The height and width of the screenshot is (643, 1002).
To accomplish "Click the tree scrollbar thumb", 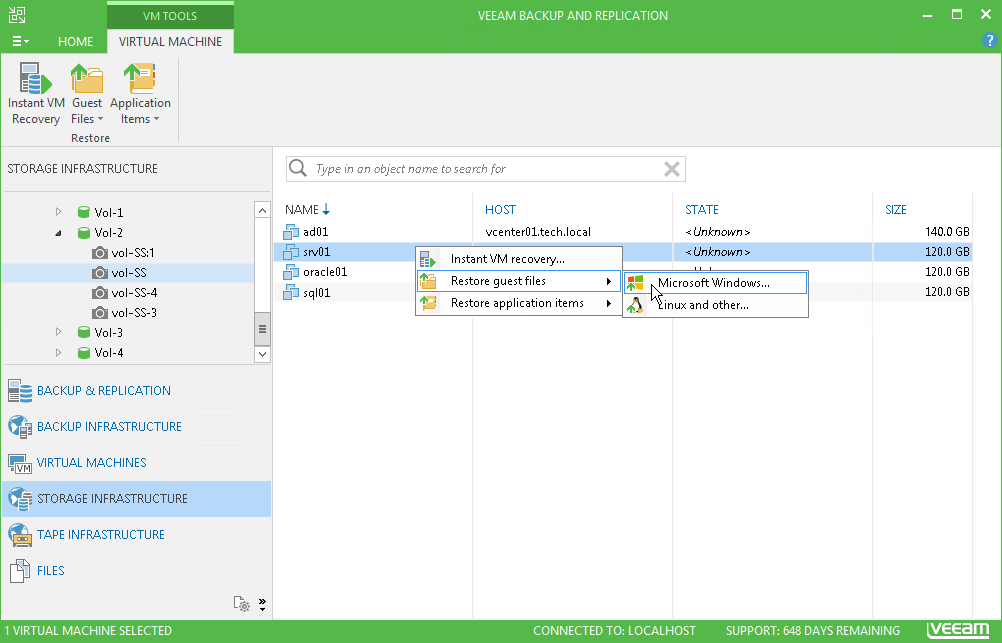I will click(x=262, y=329).
